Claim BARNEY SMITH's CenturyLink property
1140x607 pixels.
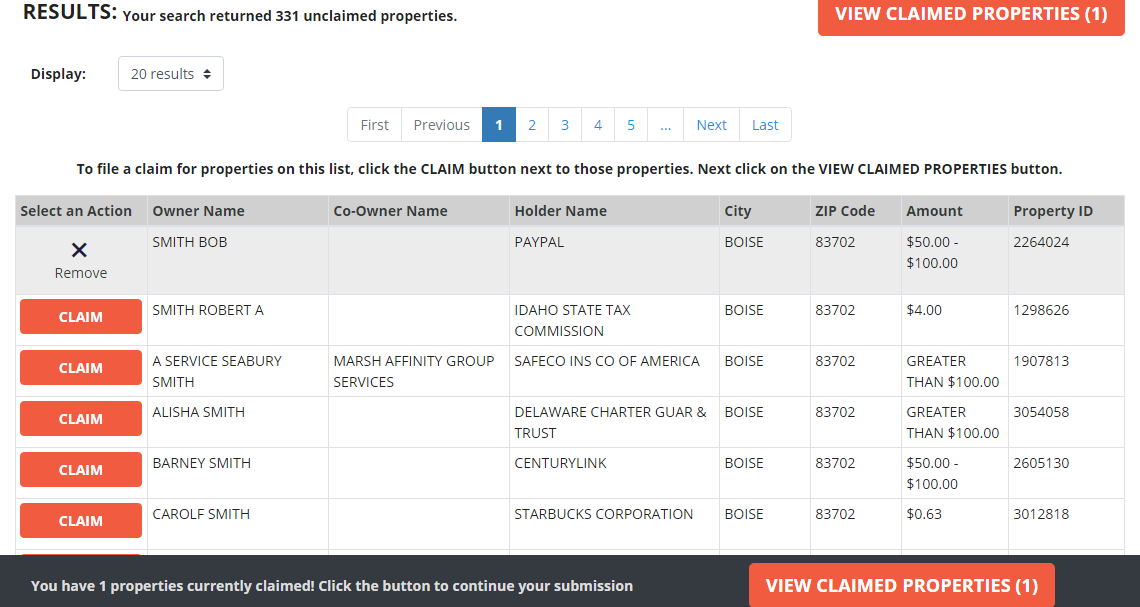click(x=80, y=469)
